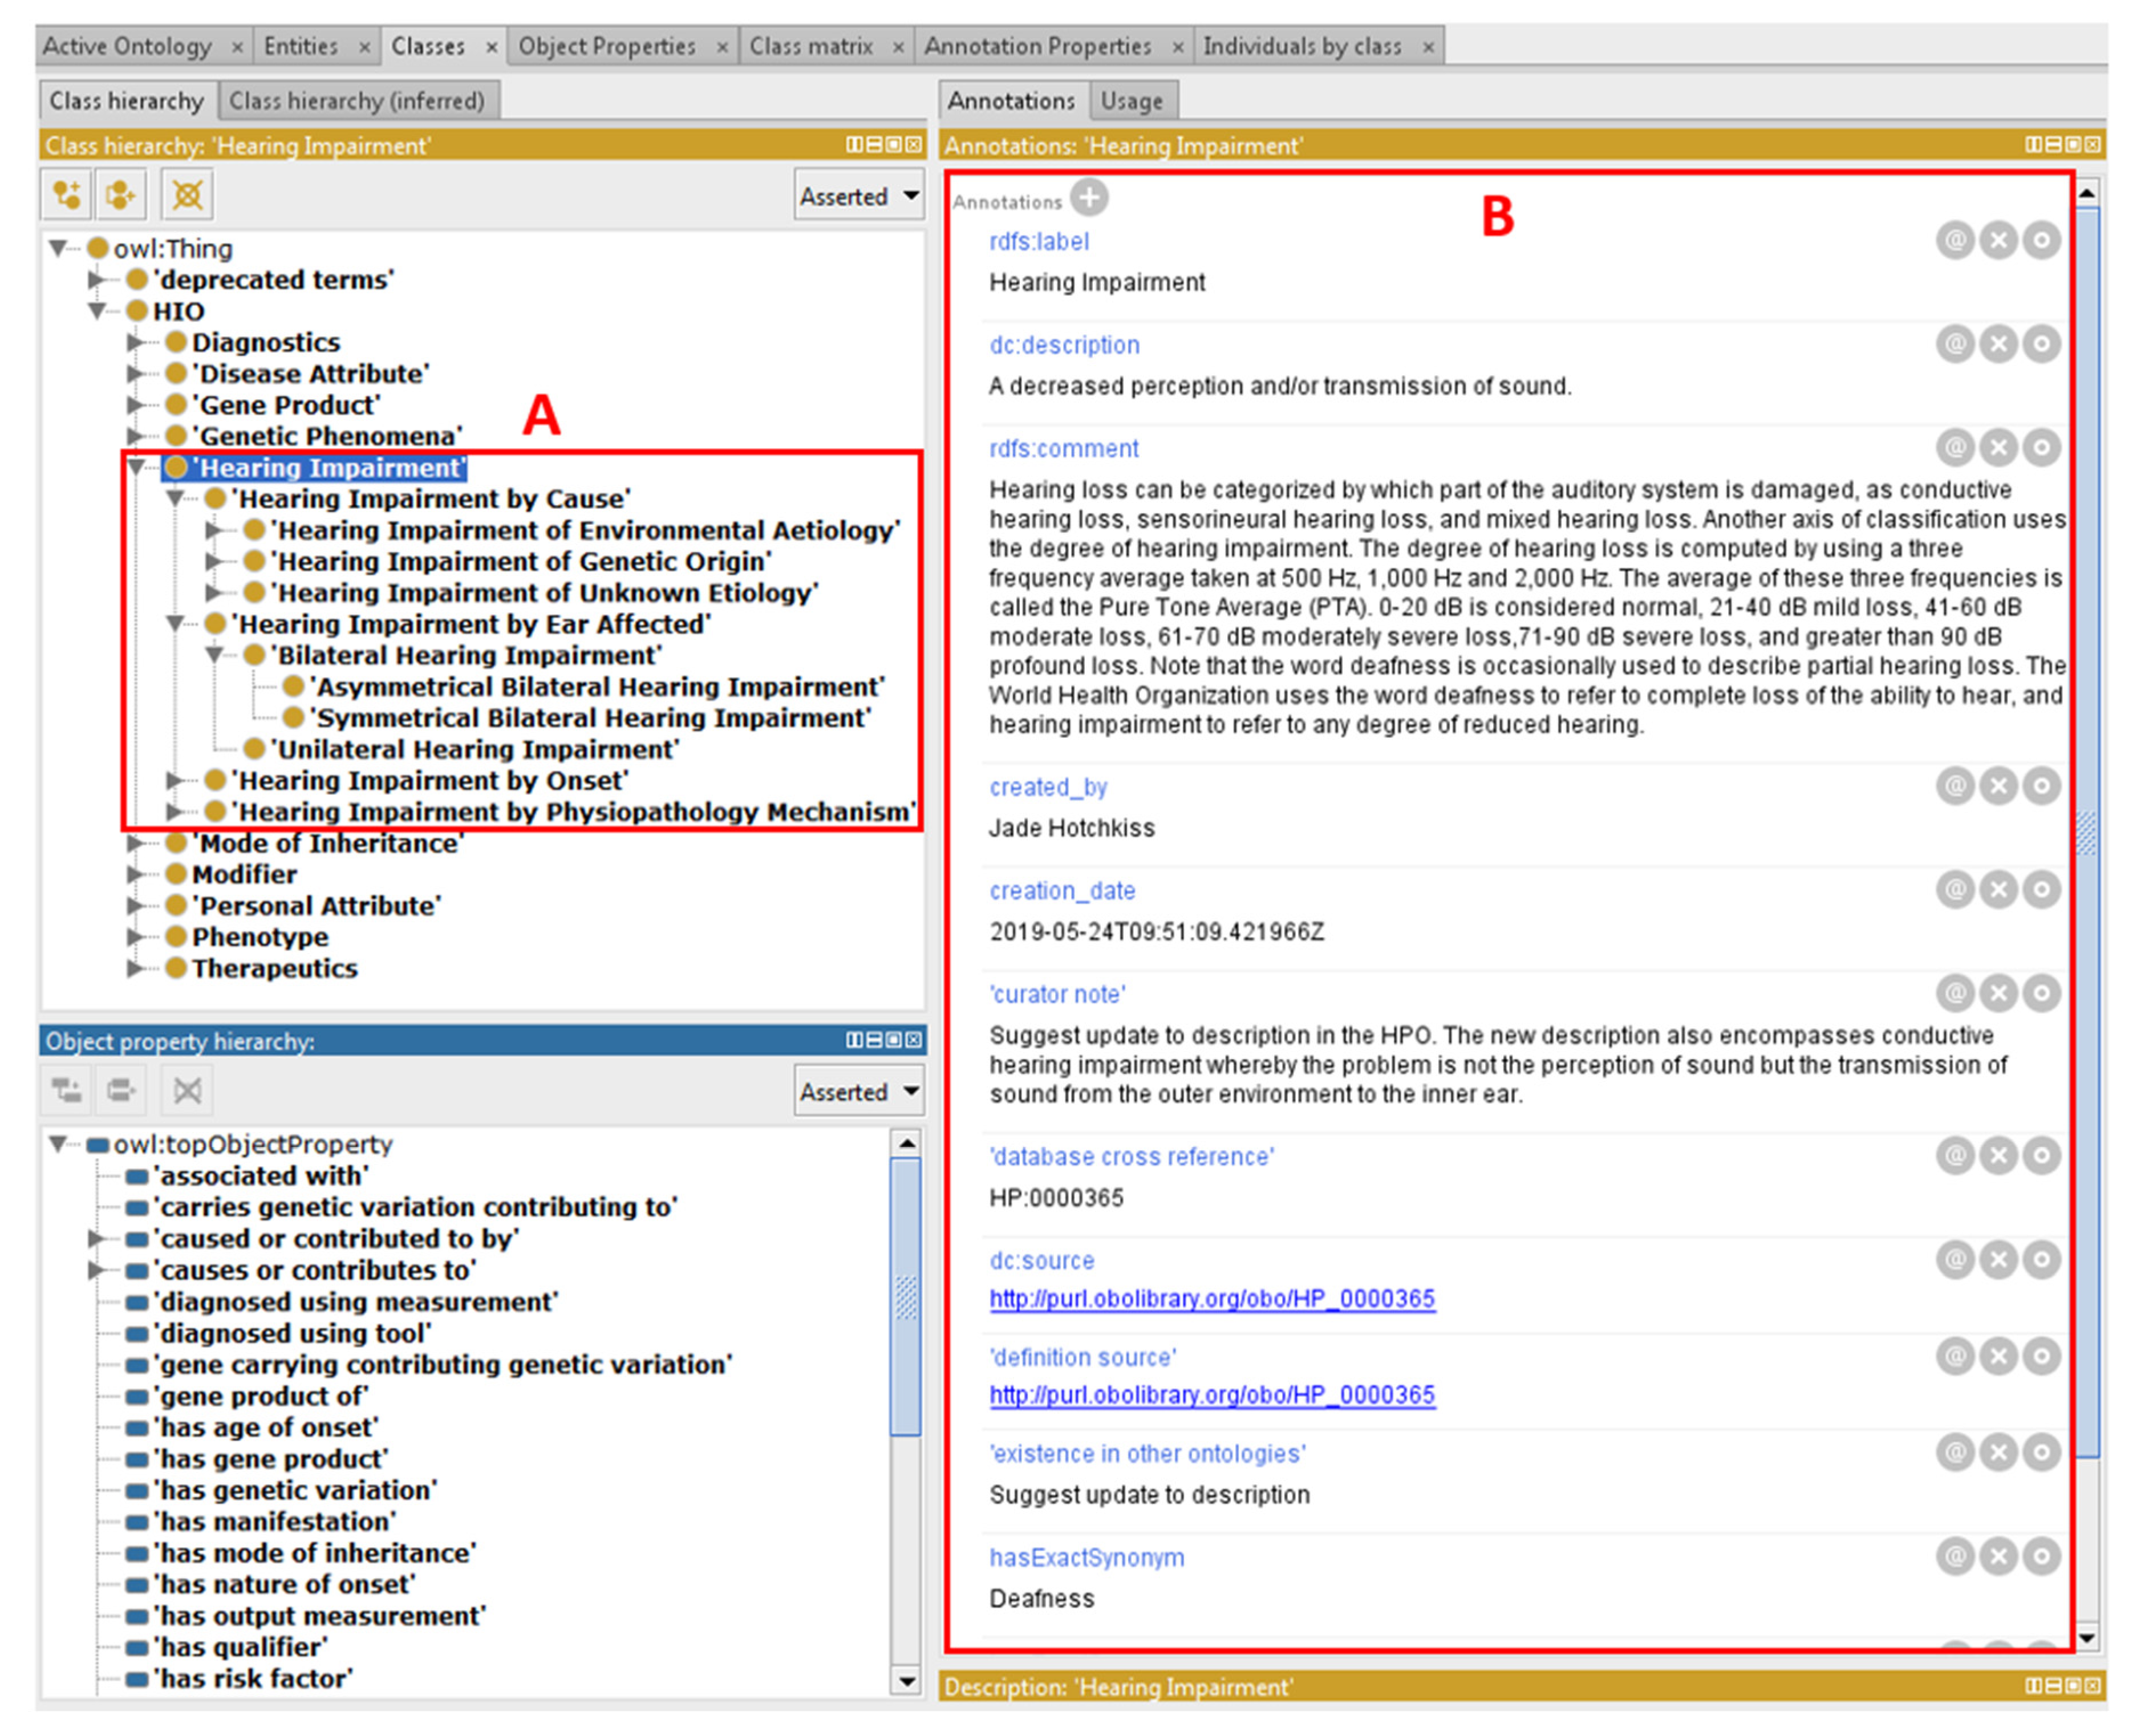Expand the 'caused or contributed to by' property

click(x=96, y=1238)
